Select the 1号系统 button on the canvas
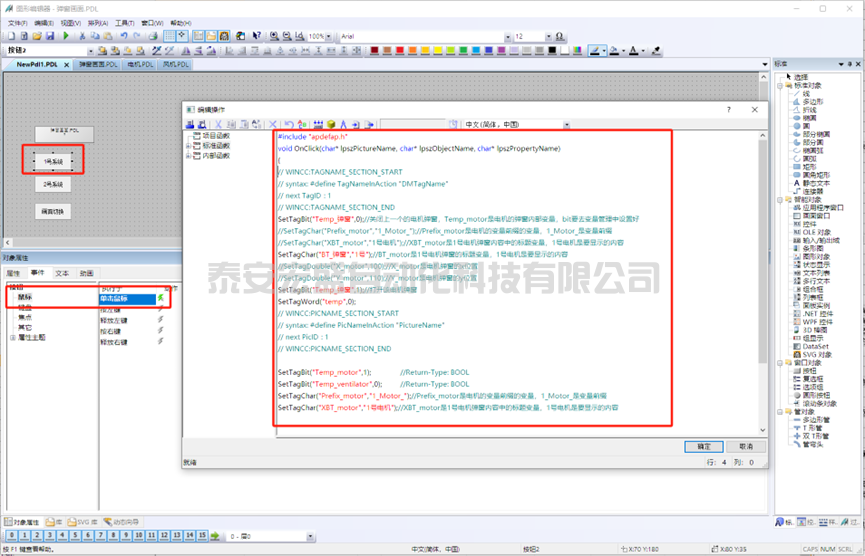Screen dimensions: 865x556 (x=53, y=160)
